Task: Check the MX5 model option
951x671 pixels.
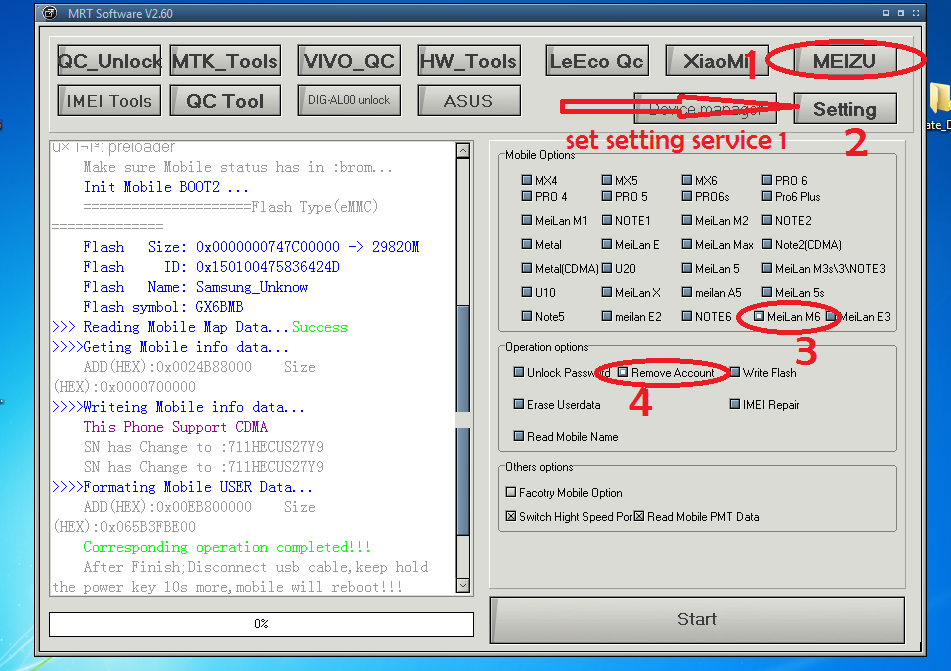Action: pos(607,180)
